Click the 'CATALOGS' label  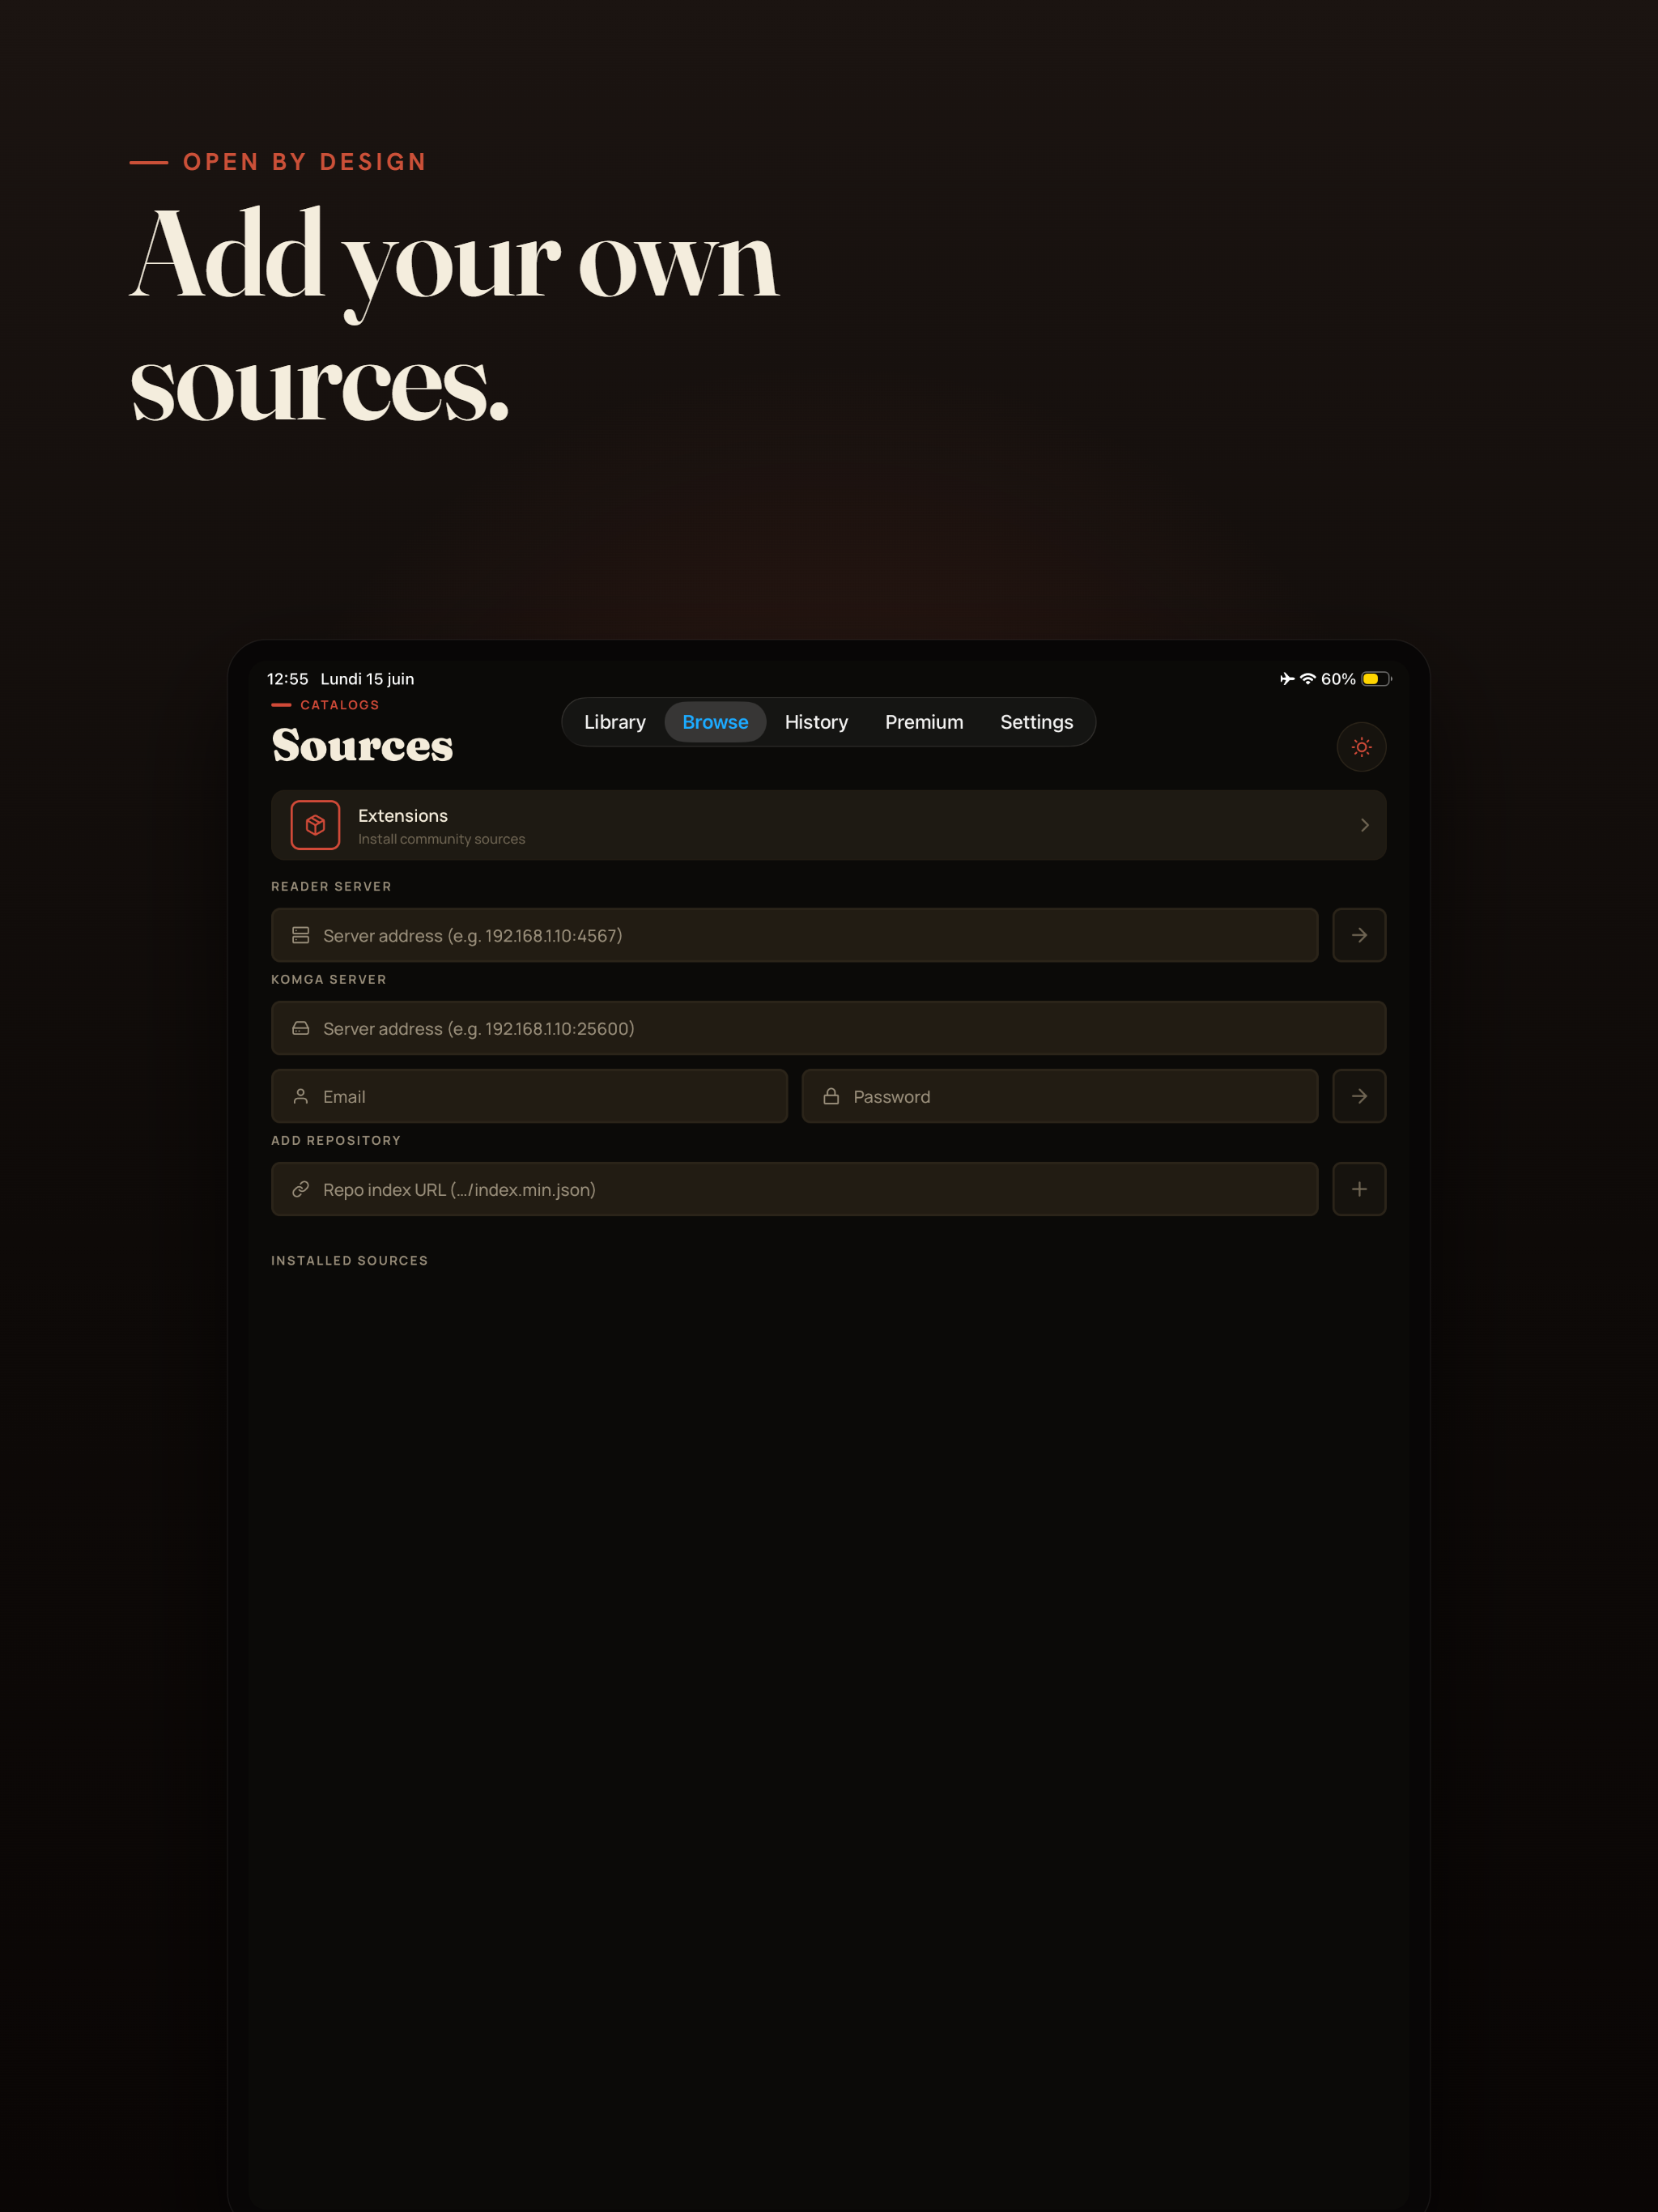coord(339,705)
